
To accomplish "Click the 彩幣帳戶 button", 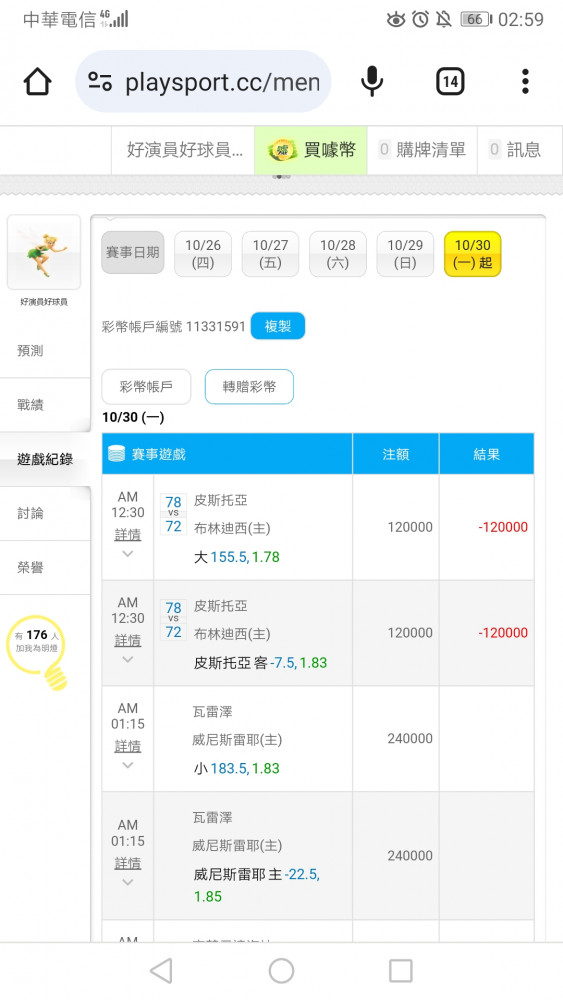I will click(146, 386).
